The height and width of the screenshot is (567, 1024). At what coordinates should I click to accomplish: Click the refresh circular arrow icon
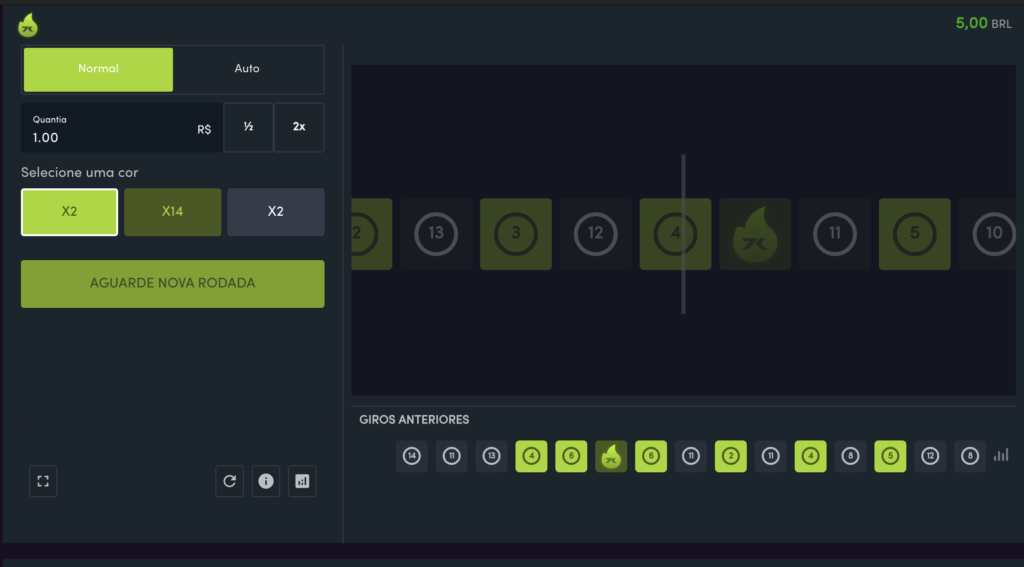click(x=229, y=481)
